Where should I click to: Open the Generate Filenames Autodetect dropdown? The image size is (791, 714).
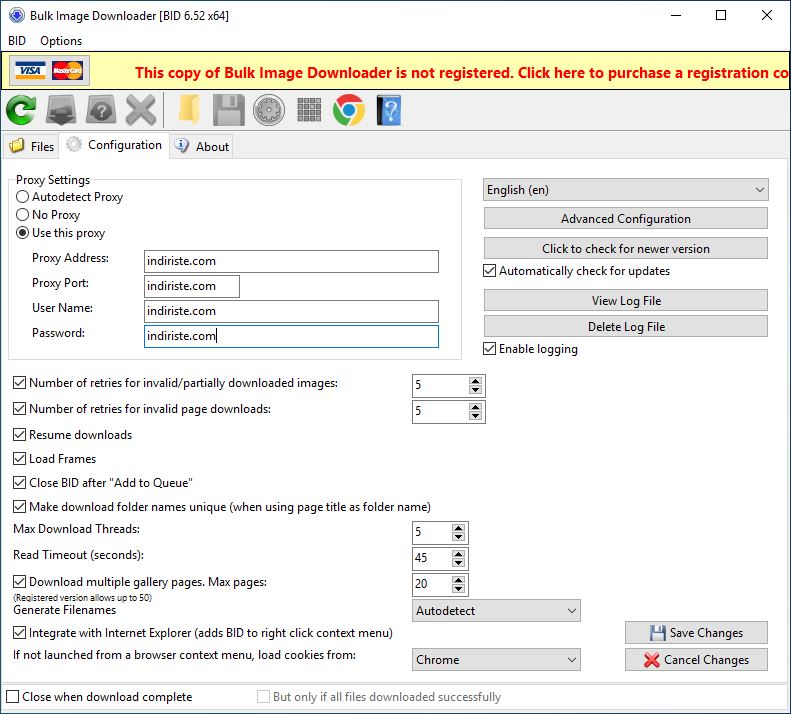(496, 611)
